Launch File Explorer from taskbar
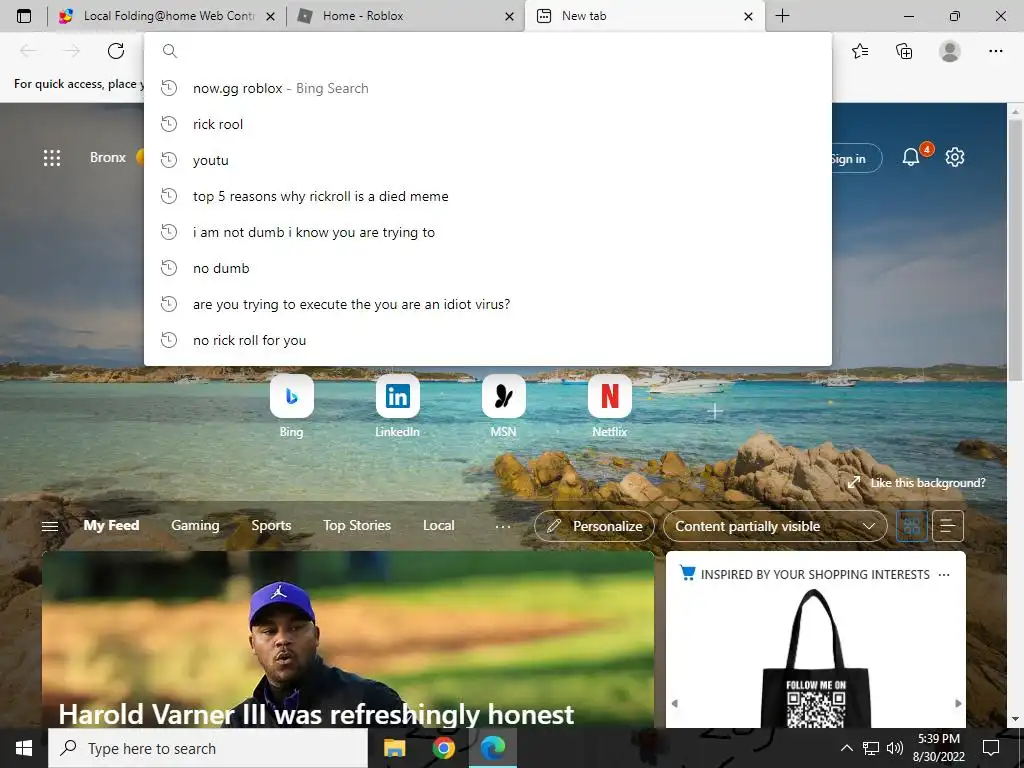 394,748
